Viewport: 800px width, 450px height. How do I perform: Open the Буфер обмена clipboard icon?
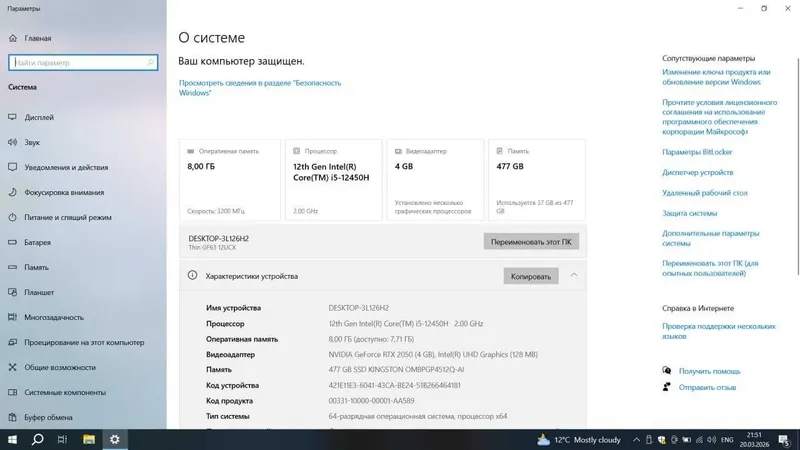coord(13,417)
